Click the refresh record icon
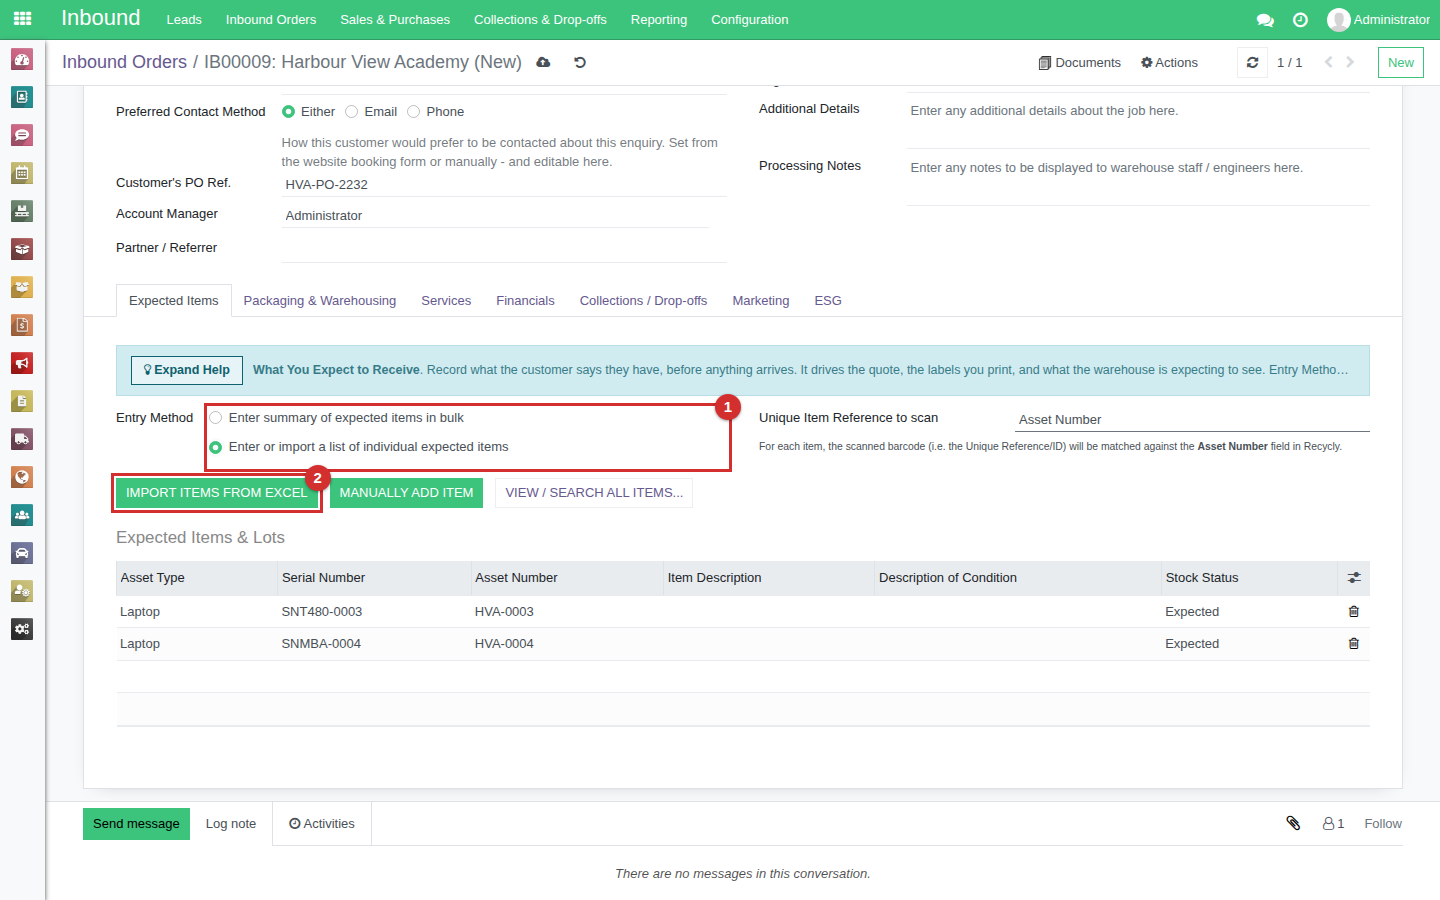 [1252, 63]
